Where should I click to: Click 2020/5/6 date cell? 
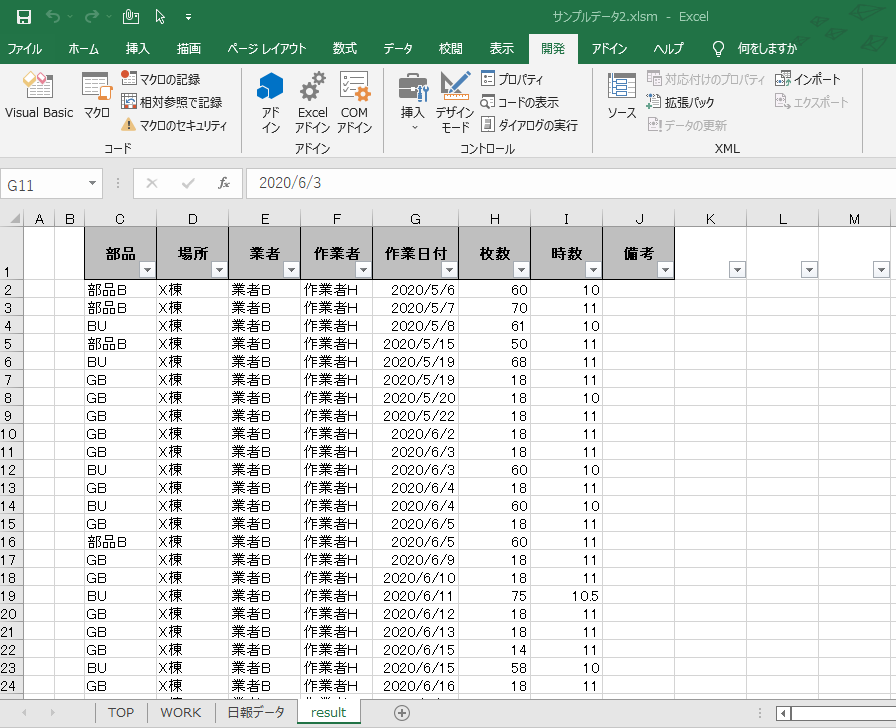[x=415, y=290]
